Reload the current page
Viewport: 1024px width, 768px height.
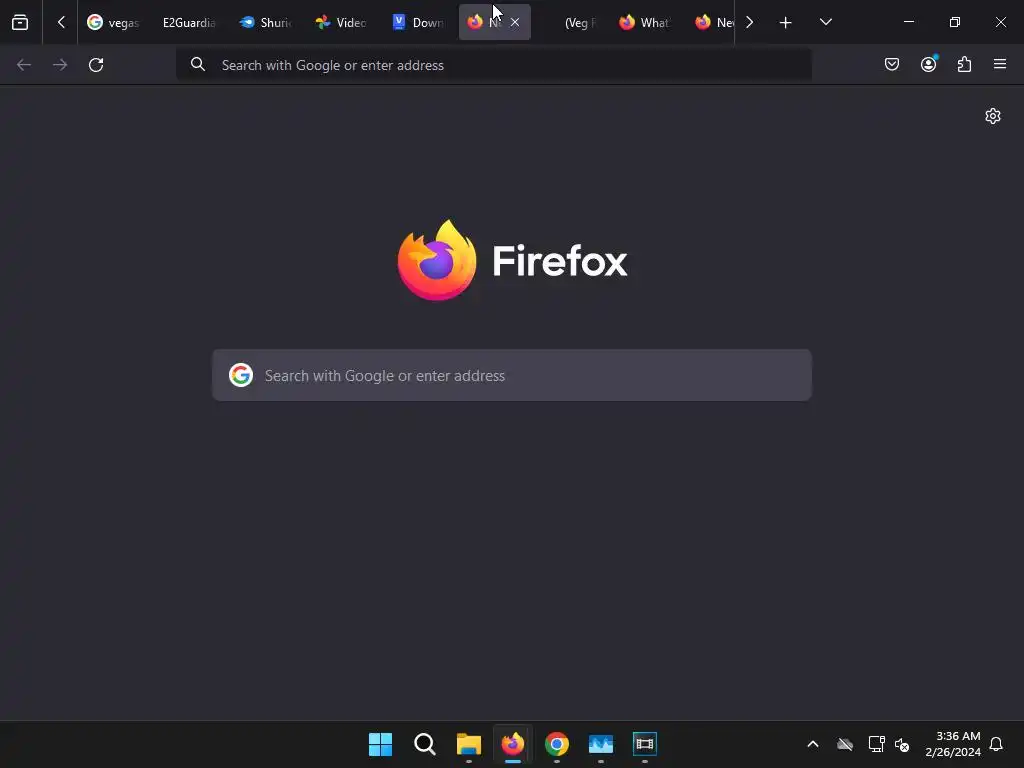coord(96,65)
